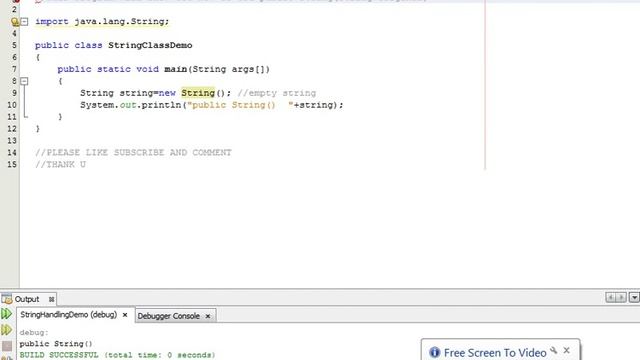This screenshot has width=640, height=360.
Task: Click '//PLEASE LIKE SUBSCRIBE AND COMMENT' comment
Action: click(133, 153)
